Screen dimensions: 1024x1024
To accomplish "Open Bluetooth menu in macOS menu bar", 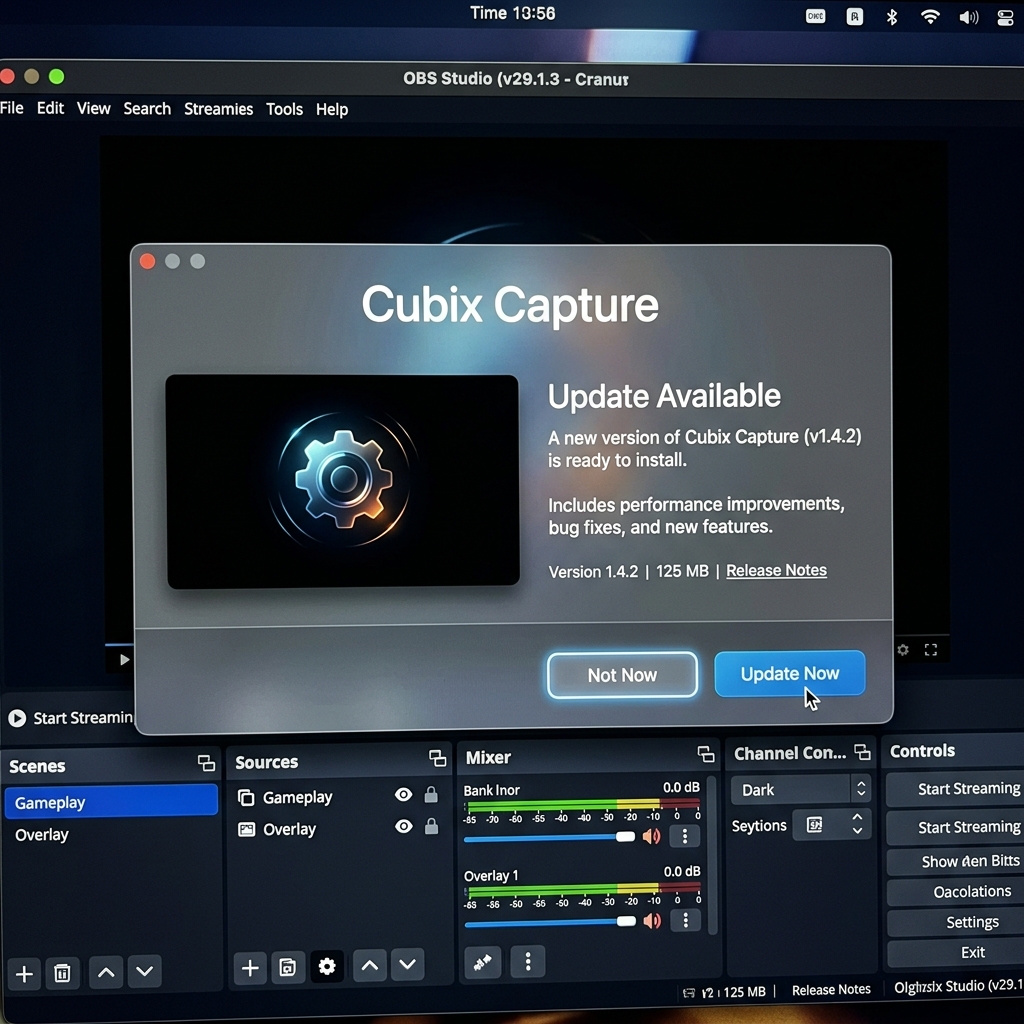I will pyautogui.click(x=892, y=17).
